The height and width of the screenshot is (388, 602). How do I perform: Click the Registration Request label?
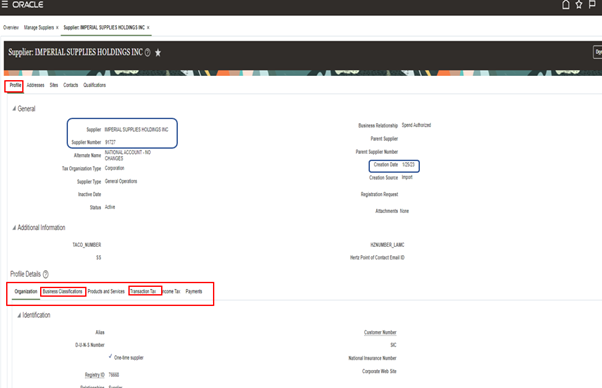click(x=379, y=195)
